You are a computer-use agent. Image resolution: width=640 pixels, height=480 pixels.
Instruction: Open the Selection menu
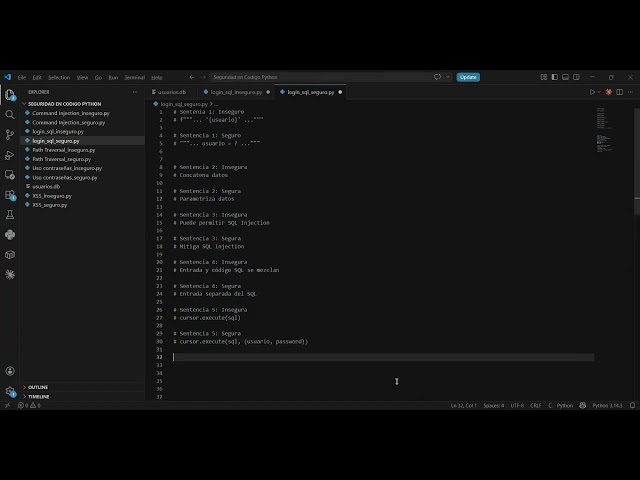[59, 78]
